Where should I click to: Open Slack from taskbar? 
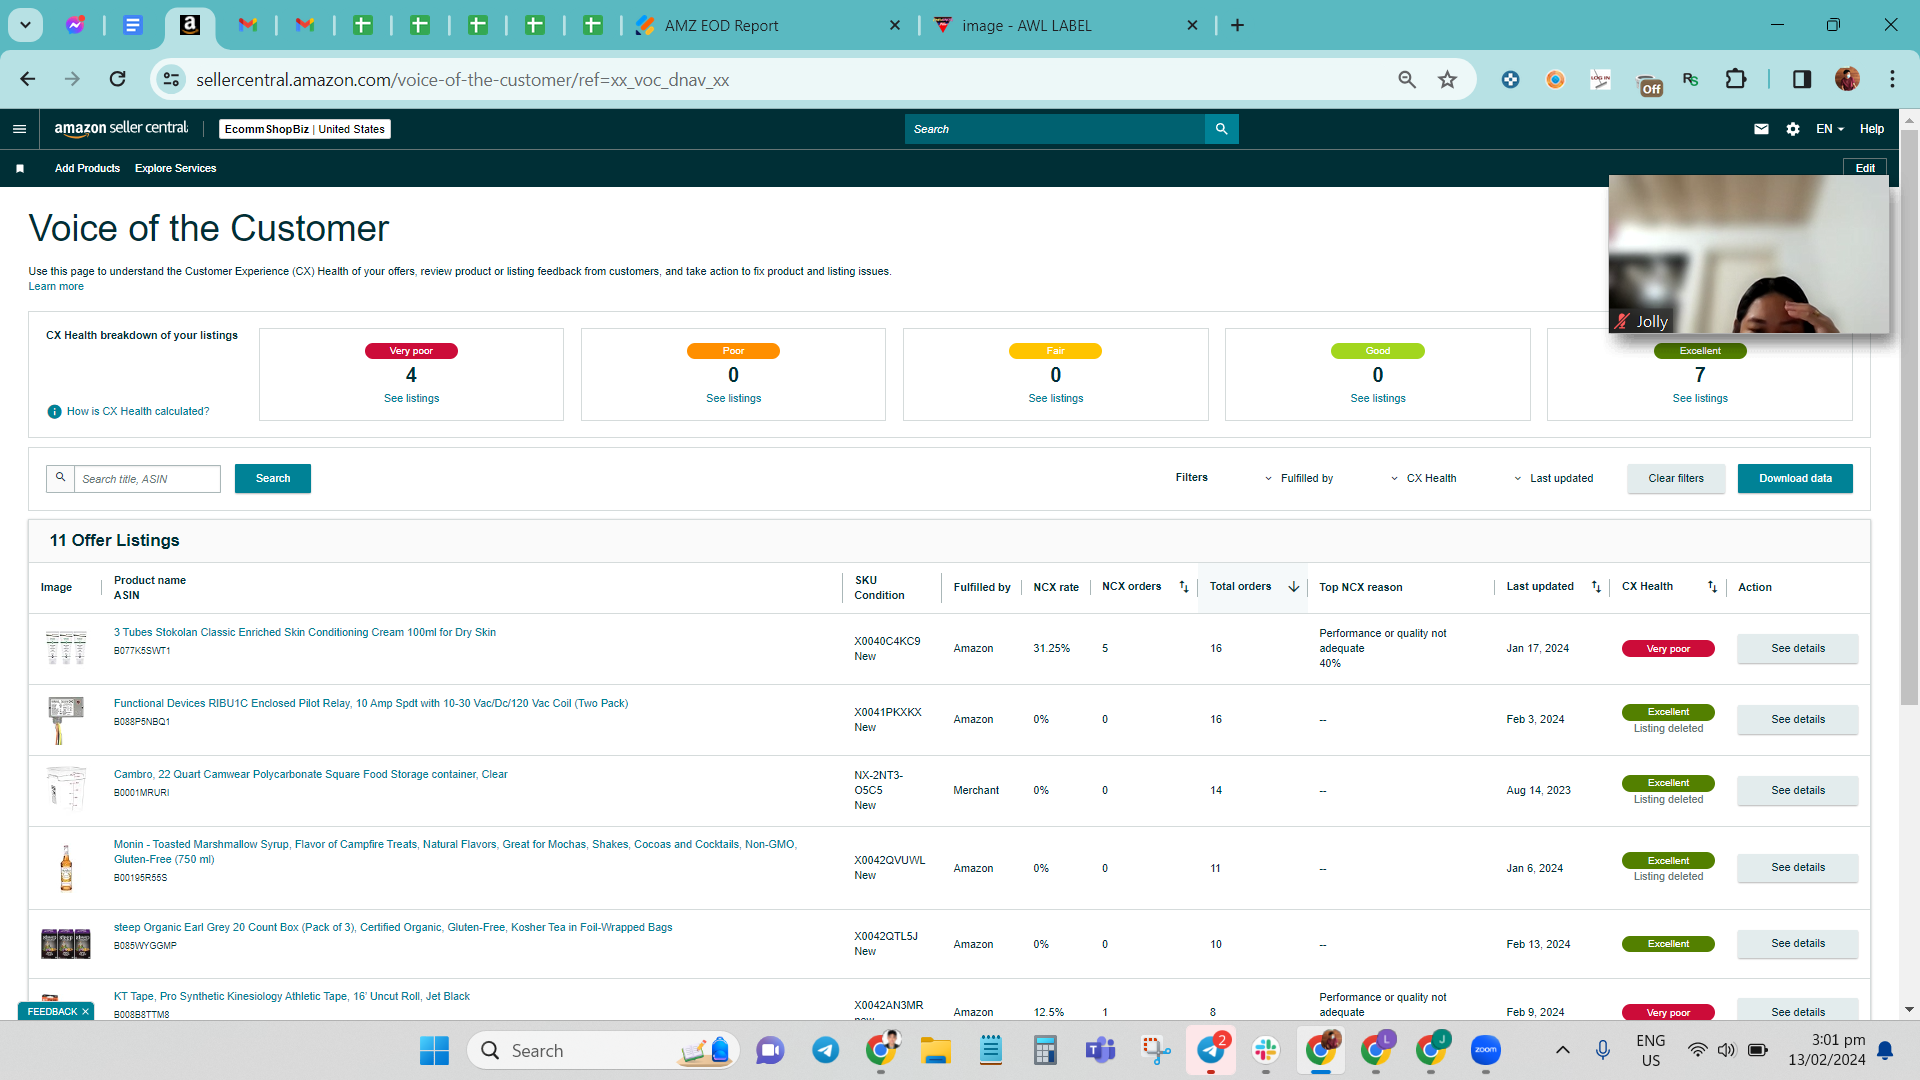[1266, 1051]
